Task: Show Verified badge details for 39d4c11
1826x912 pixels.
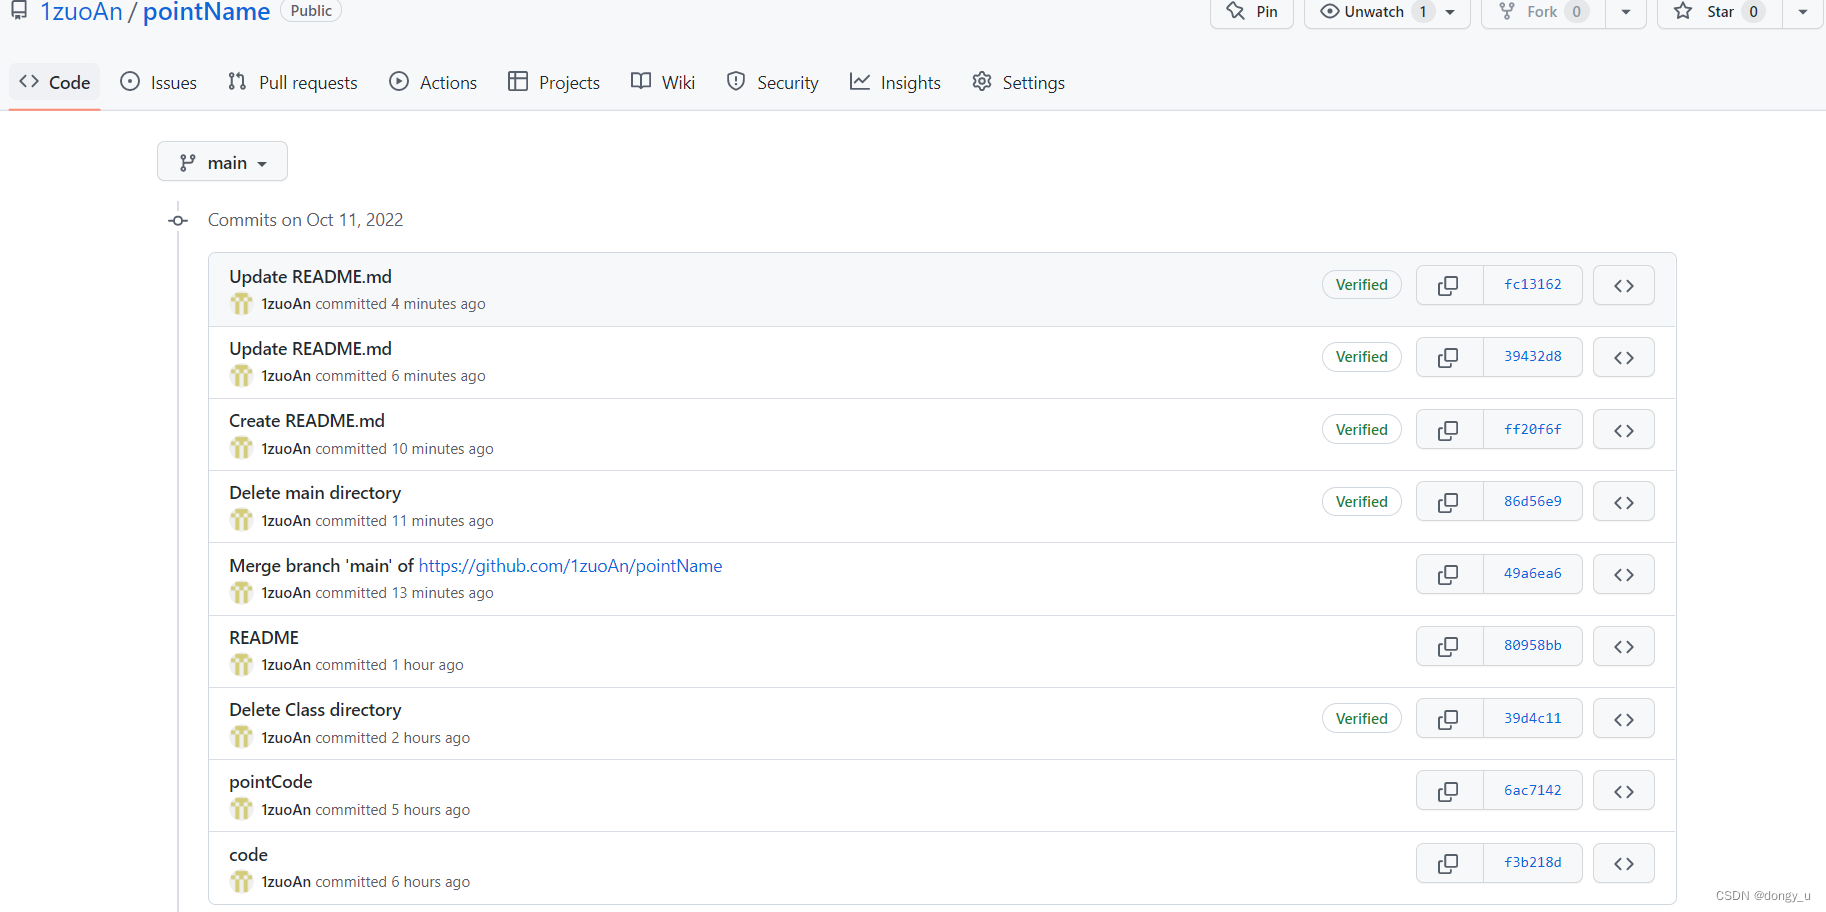Action: (1362, 719)
